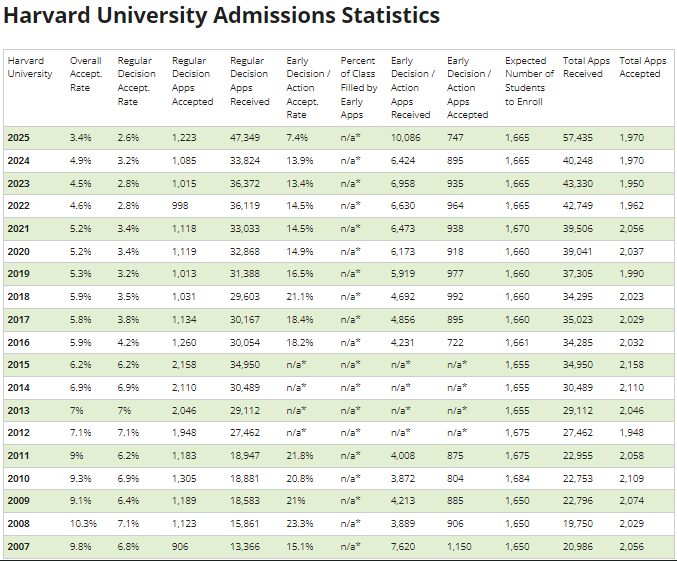677x562 pixels.
Task: Select the Total Apps Accepted column header
Action: (641, 67)
